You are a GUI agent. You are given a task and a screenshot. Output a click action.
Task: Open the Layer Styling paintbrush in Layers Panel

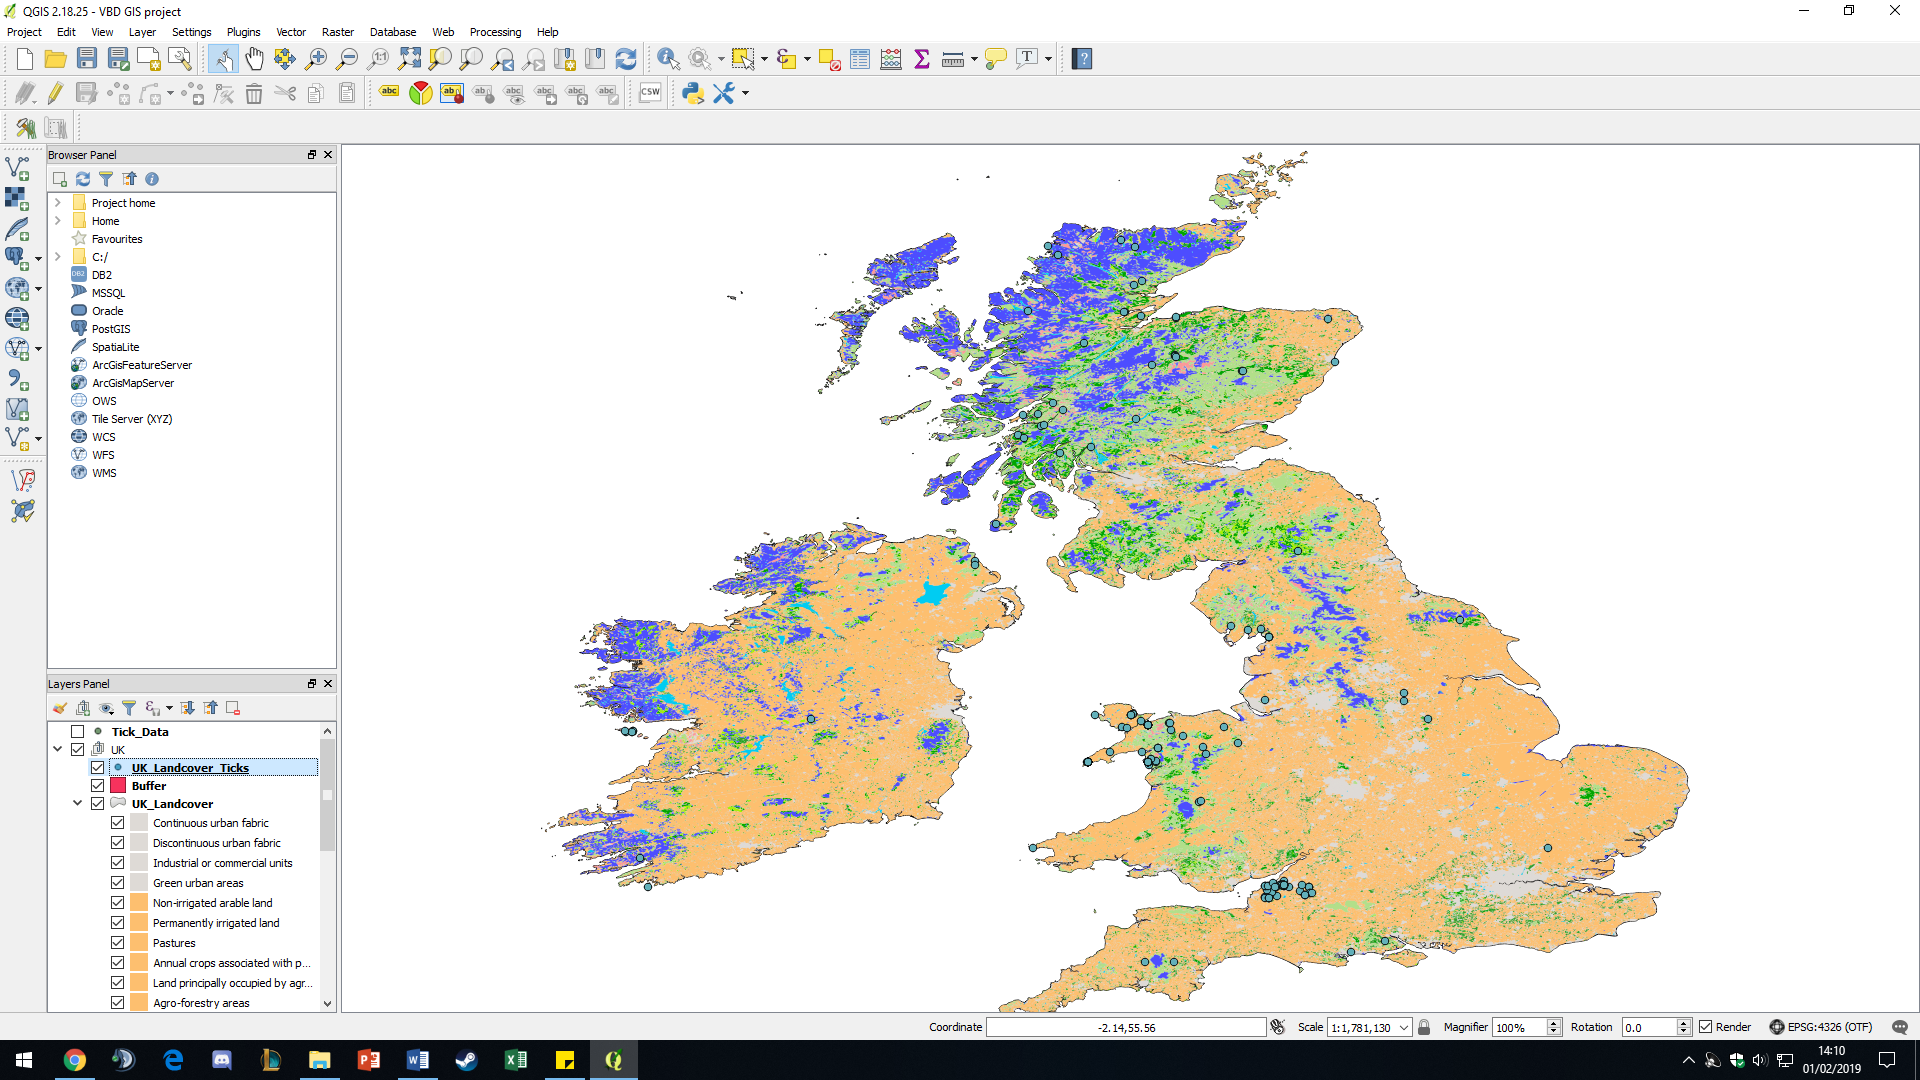coord(60,708)
